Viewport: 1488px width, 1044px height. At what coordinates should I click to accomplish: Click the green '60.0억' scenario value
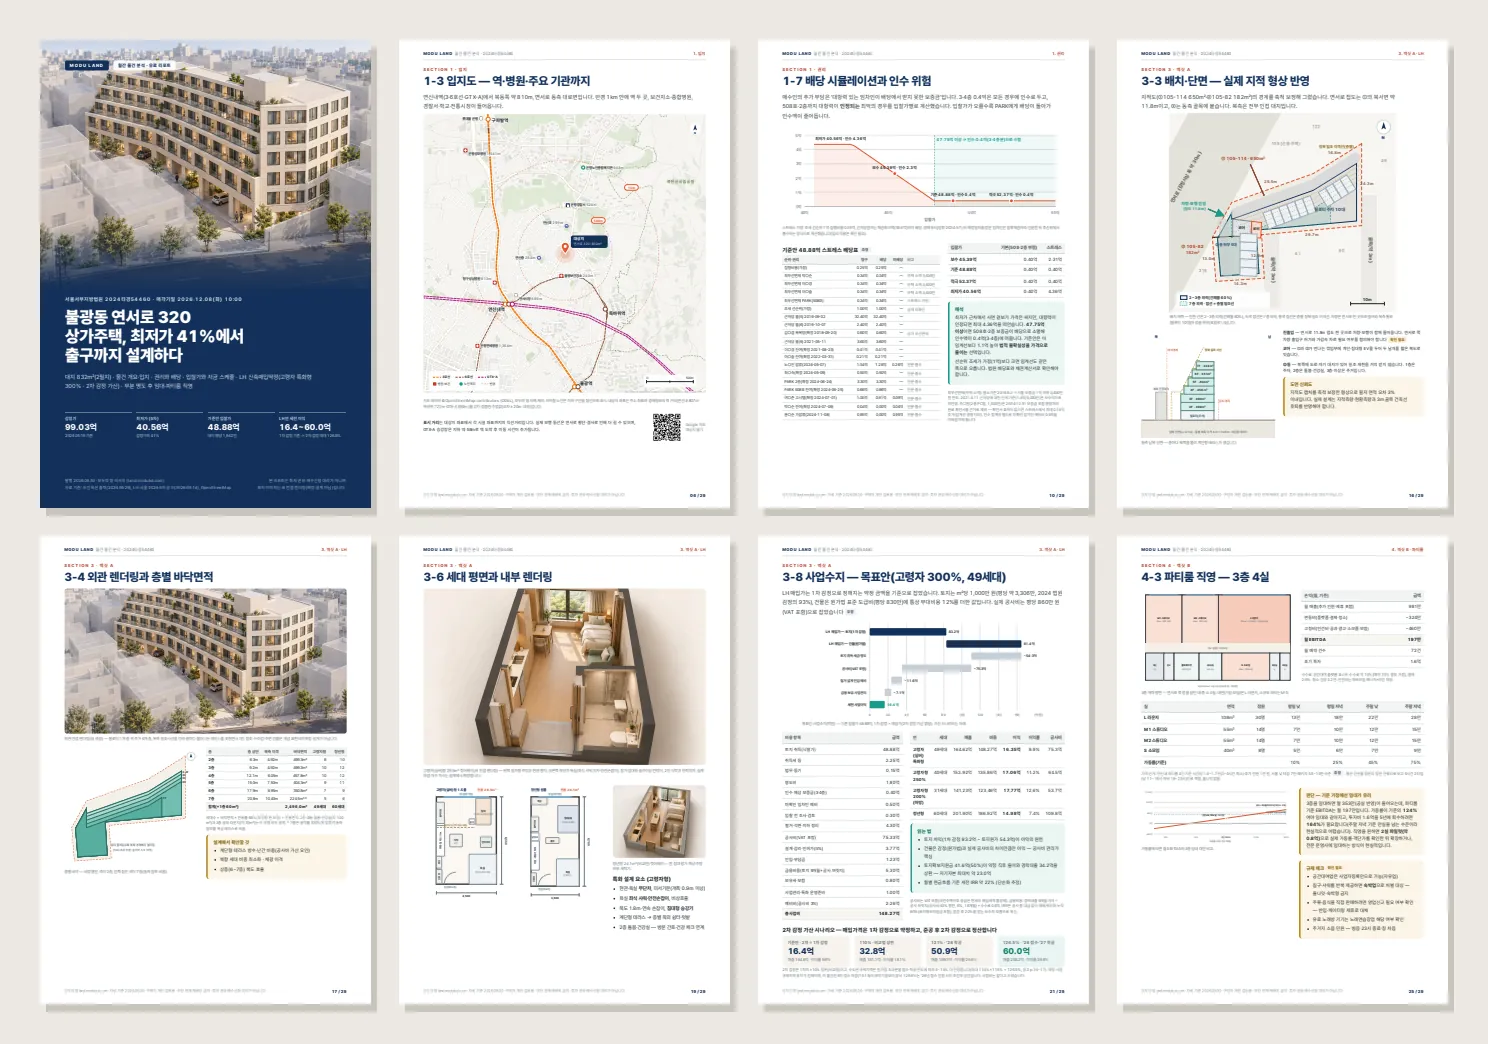[x=1016, y=951]
